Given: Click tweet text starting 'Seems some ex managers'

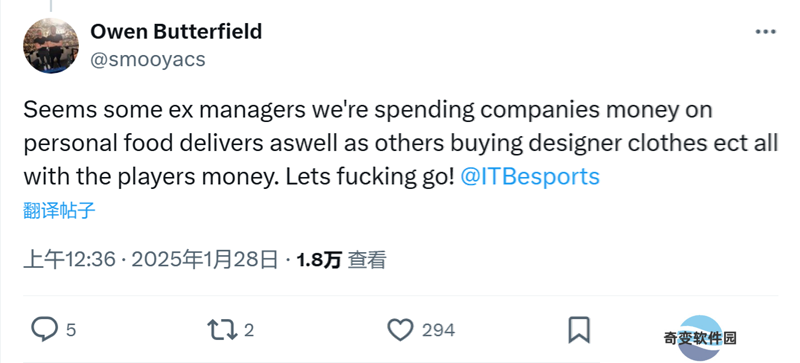Looking at the screenshot, I should point(401,143).
